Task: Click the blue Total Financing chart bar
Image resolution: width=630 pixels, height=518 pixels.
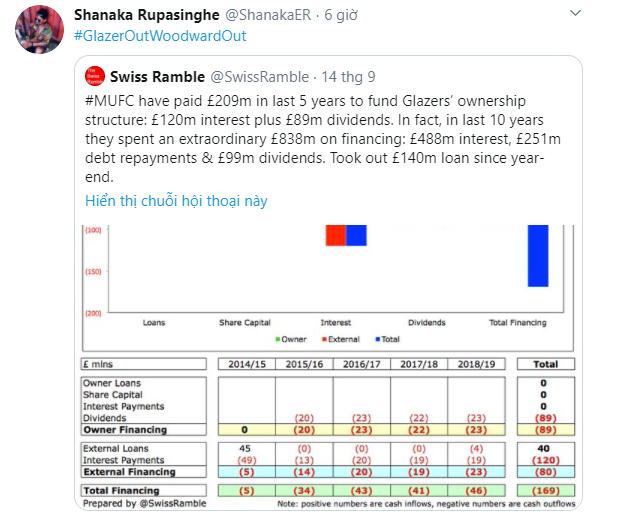Action: [539, 255]
